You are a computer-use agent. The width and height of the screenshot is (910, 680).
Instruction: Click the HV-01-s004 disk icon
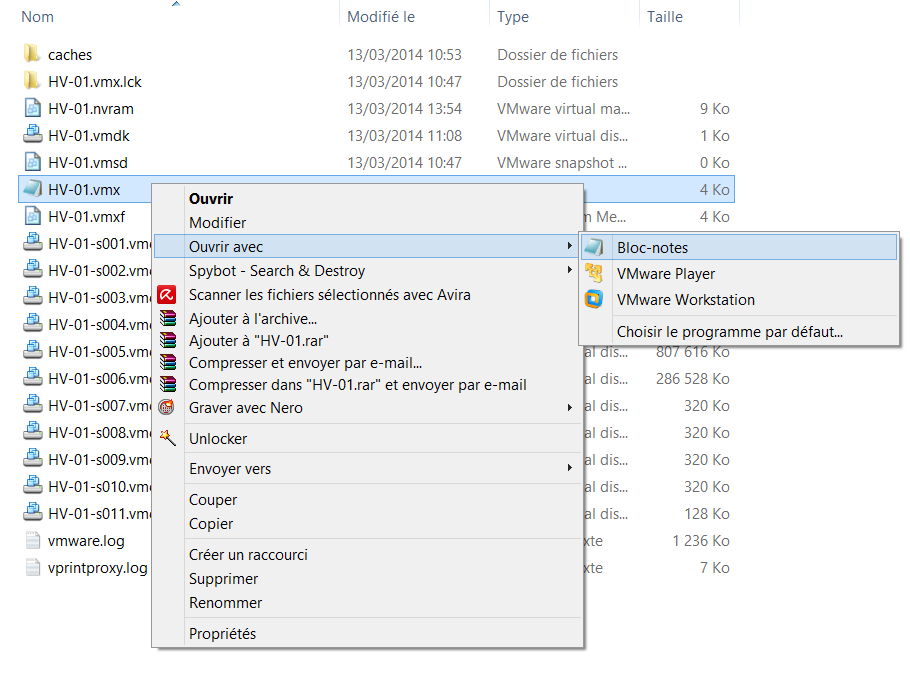pos(32,324)
